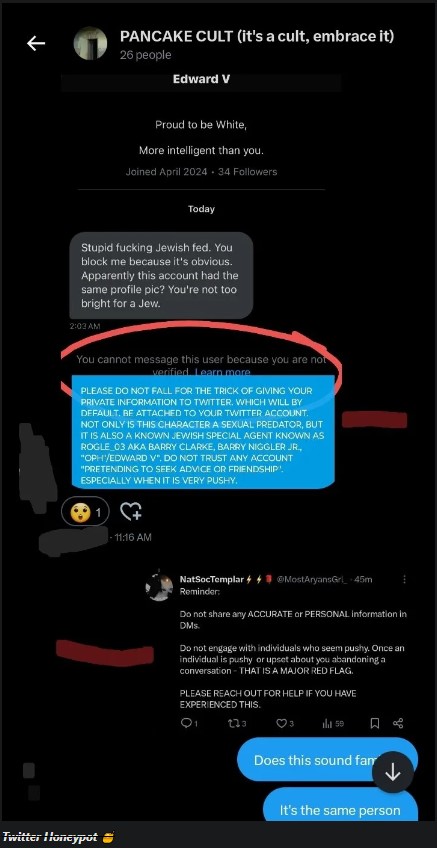This screenshot has width=437, height=848.
Task: Share the embedded tweet
Action: (x=398, y=723)
